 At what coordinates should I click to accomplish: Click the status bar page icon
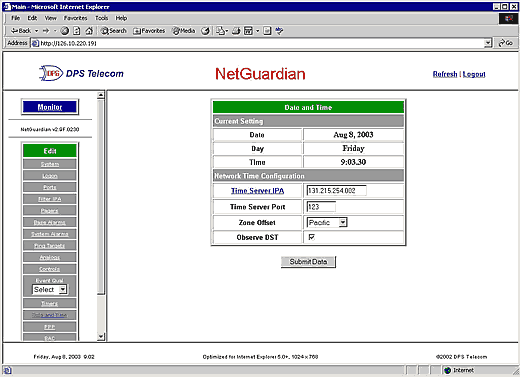[7, 370]
